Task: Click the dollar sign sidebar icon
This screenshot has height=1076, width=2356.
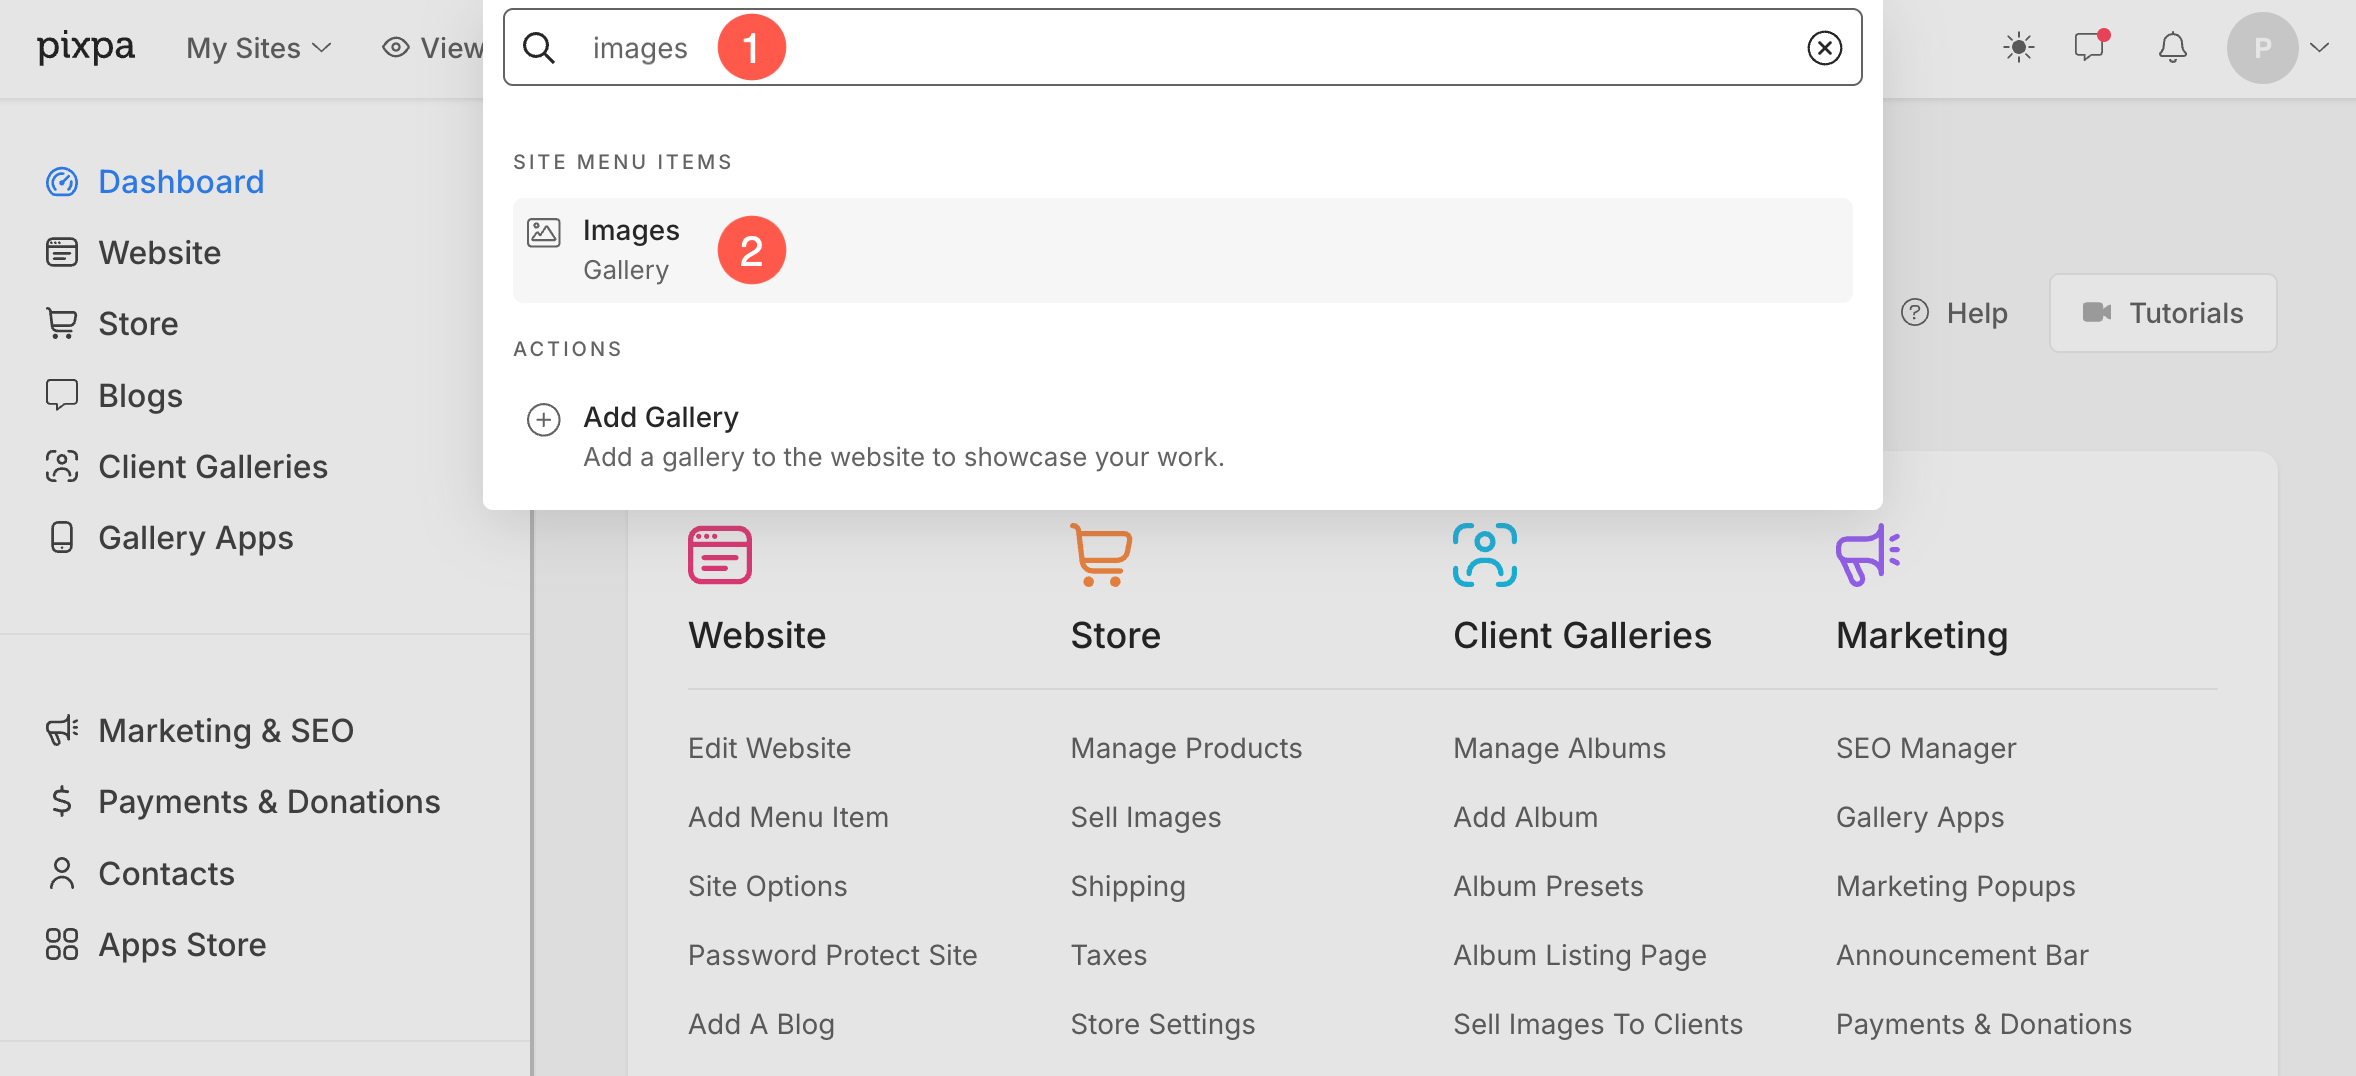Action: coord(62,801)
